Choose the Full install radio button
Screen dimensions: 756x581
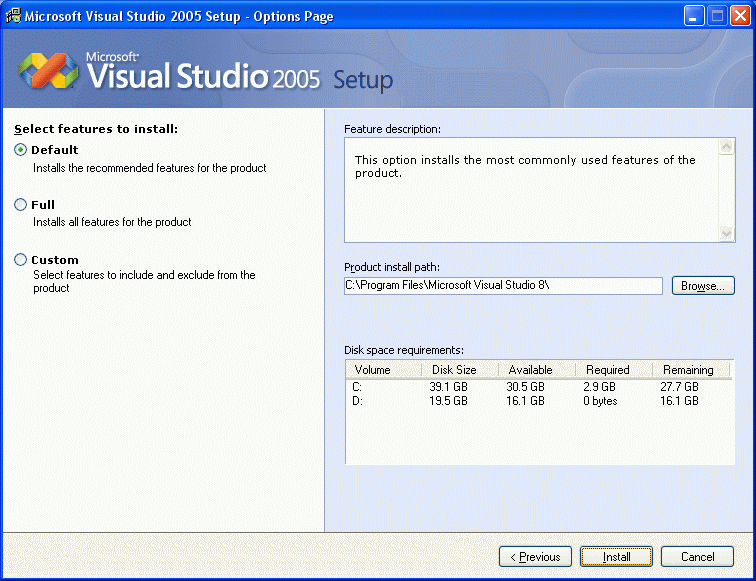[21, 205]
